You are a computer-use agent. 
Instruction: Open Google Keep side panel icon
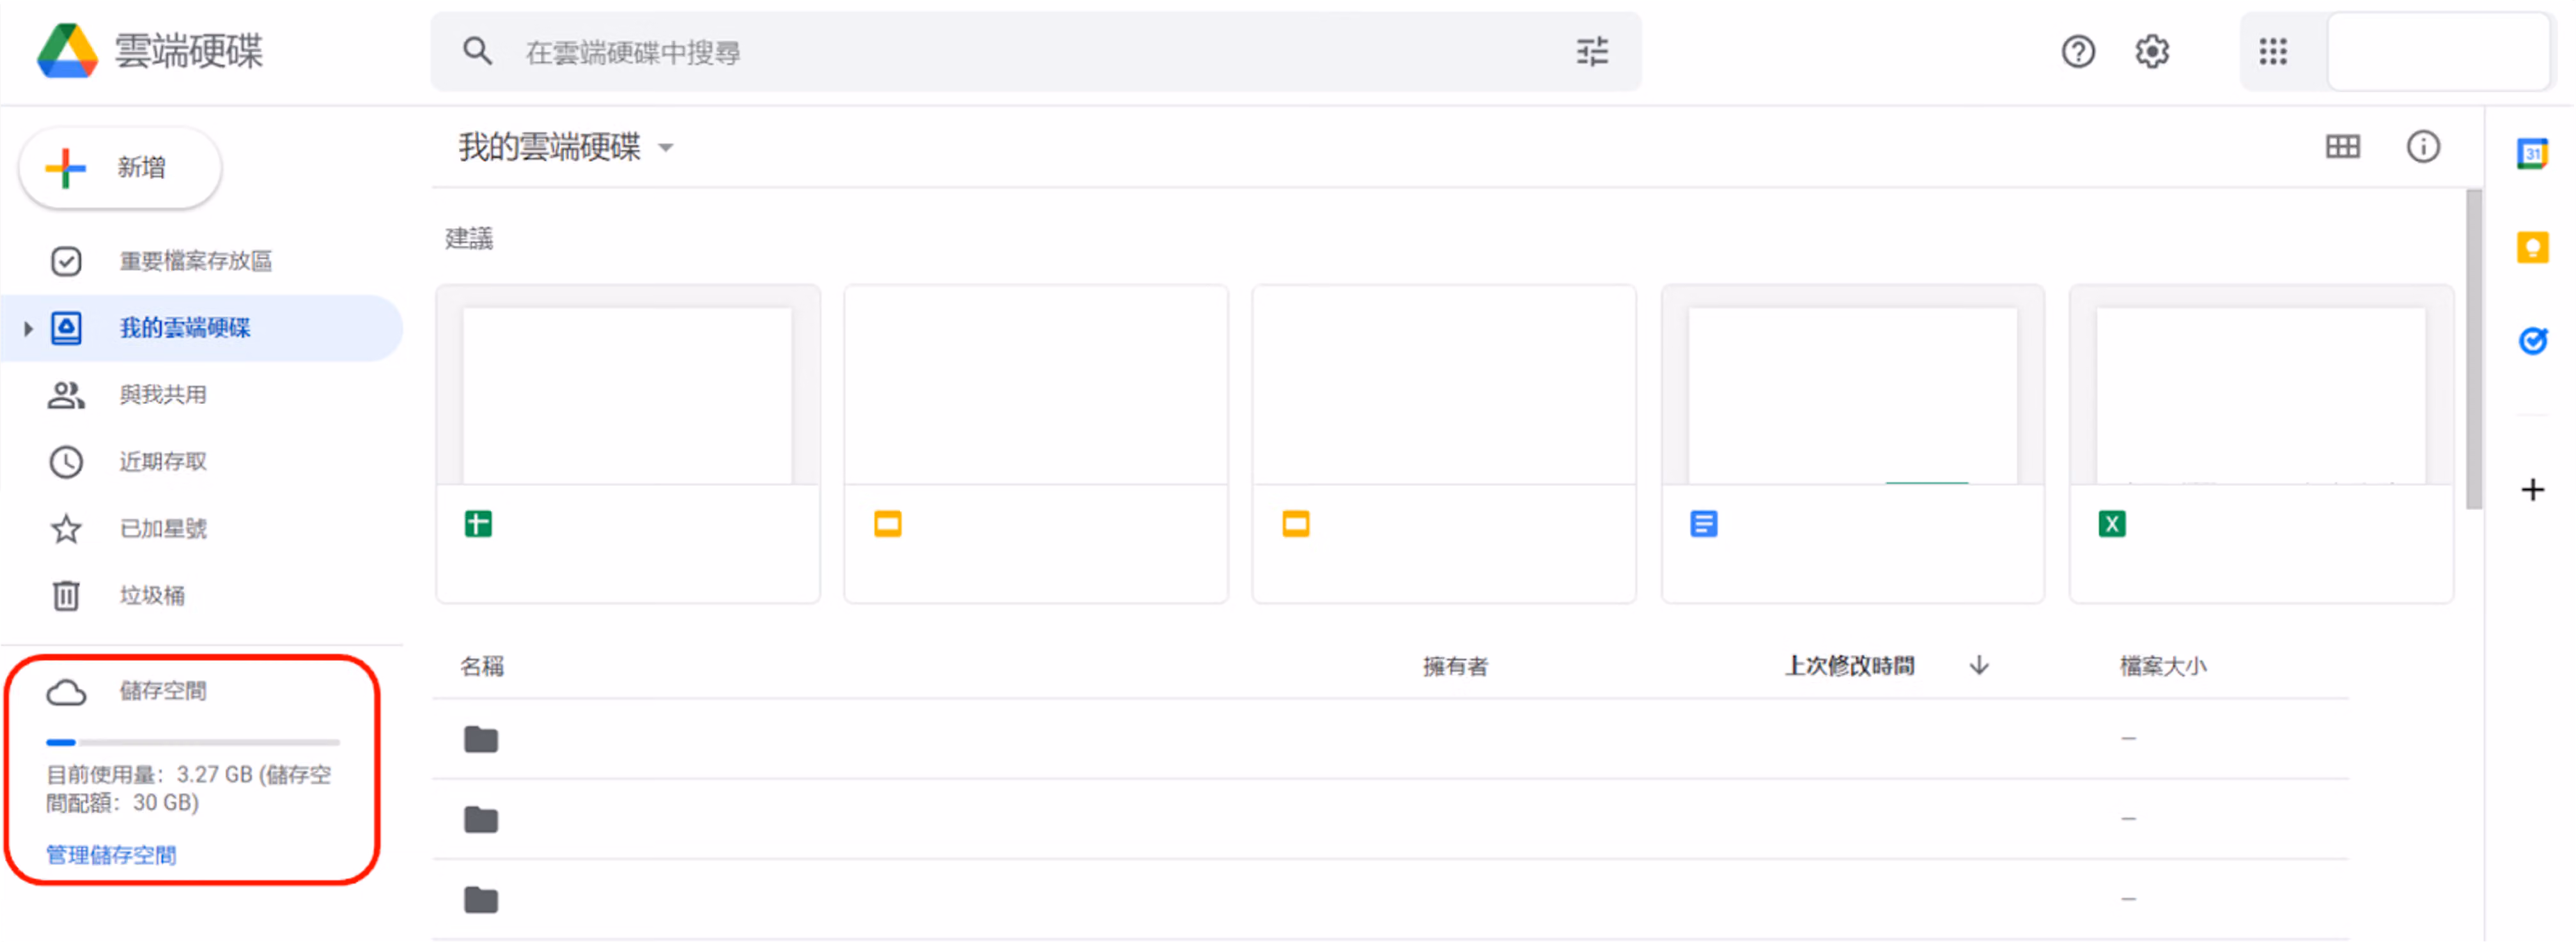(x=2532, y=247)
